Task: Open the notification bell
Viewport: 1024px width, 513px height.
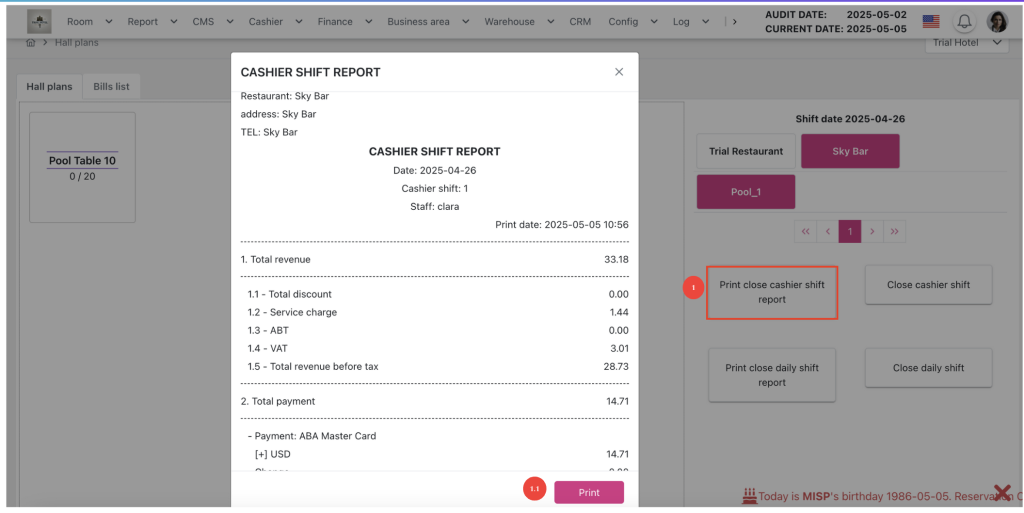Action: (x=965, y=21)
